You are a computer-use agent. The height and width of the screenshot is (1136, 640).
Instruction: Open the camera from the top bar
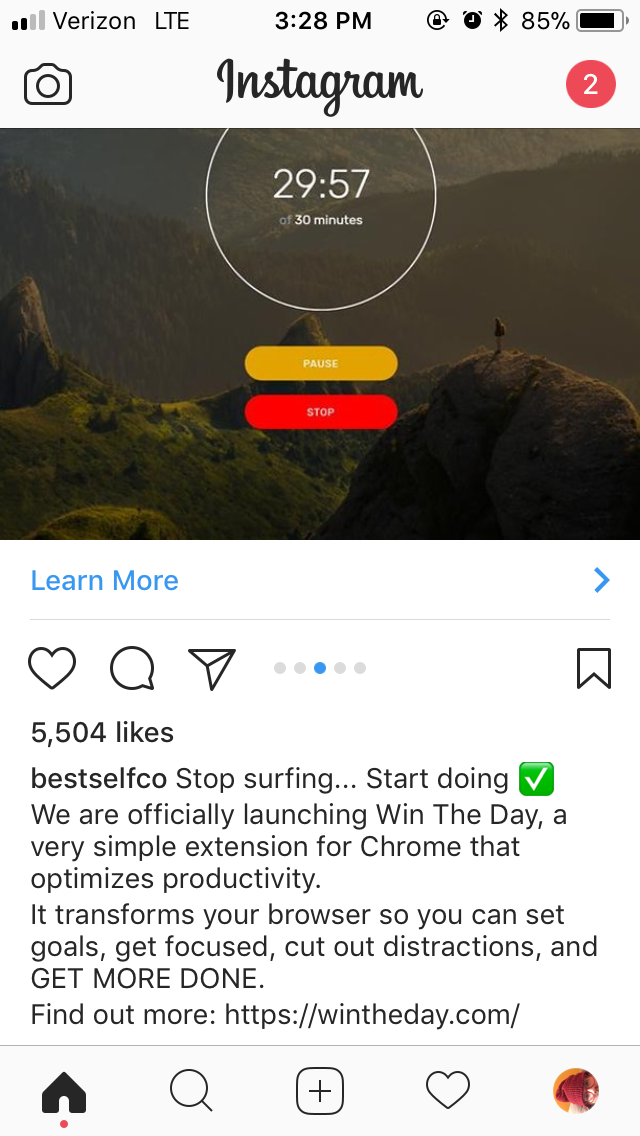pos(48,85)
